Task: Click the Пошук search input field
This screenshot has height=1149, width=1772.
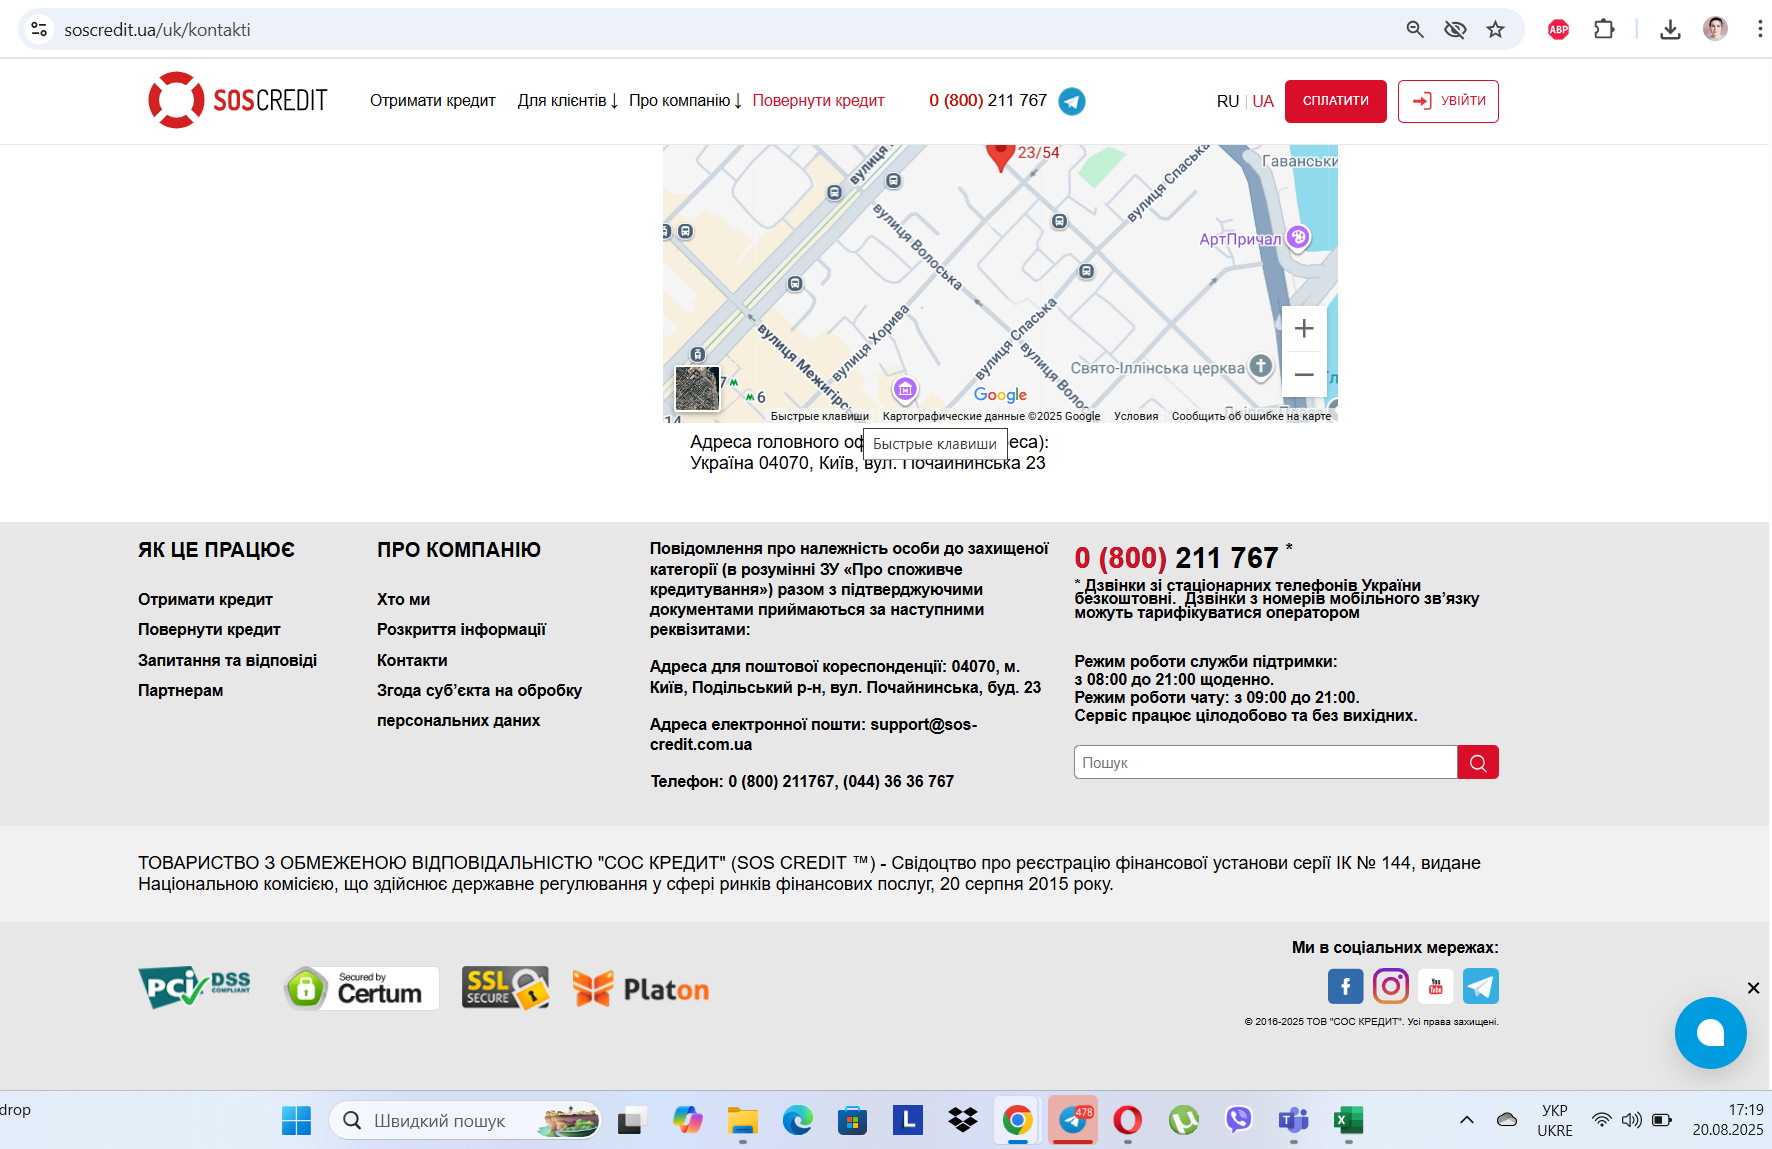Action: point(1265,762)
